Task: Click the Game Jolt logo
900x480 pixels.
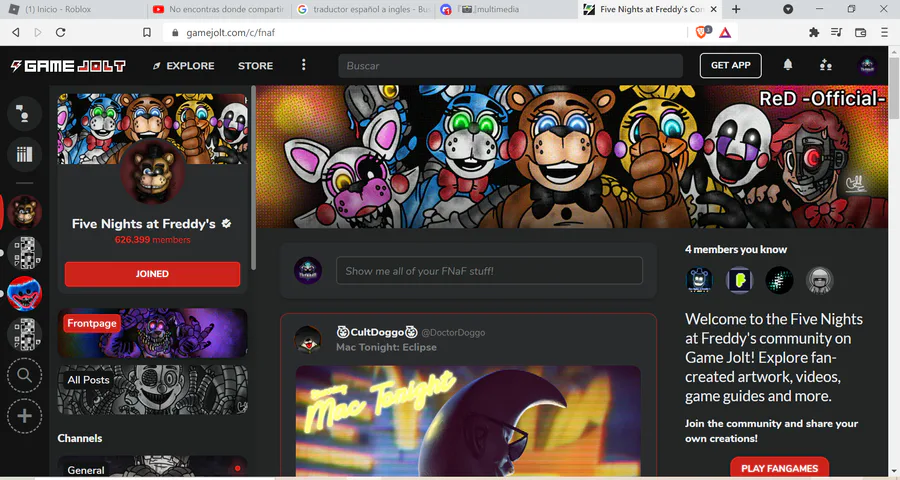Action: 68,66
